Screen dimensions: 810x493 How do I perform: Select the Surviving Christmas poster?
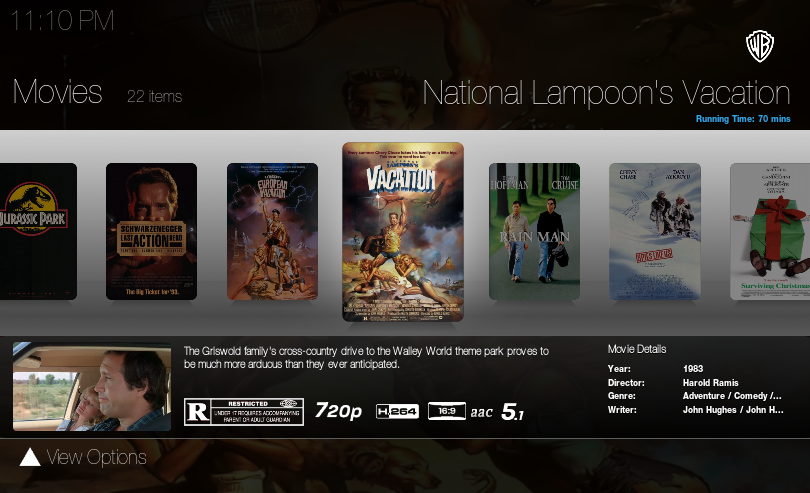pos(770,232)
